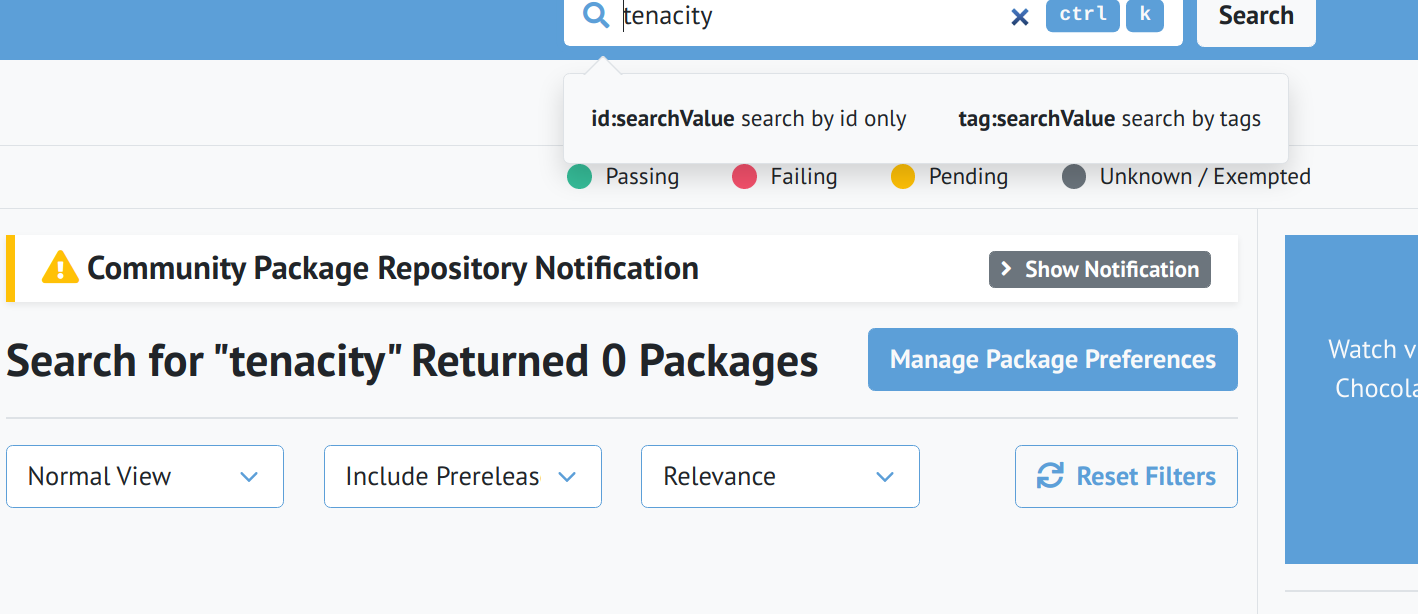Click the magnifying glass search icon
Viewport: 1418px width, 614px height.
coord(596,16)
